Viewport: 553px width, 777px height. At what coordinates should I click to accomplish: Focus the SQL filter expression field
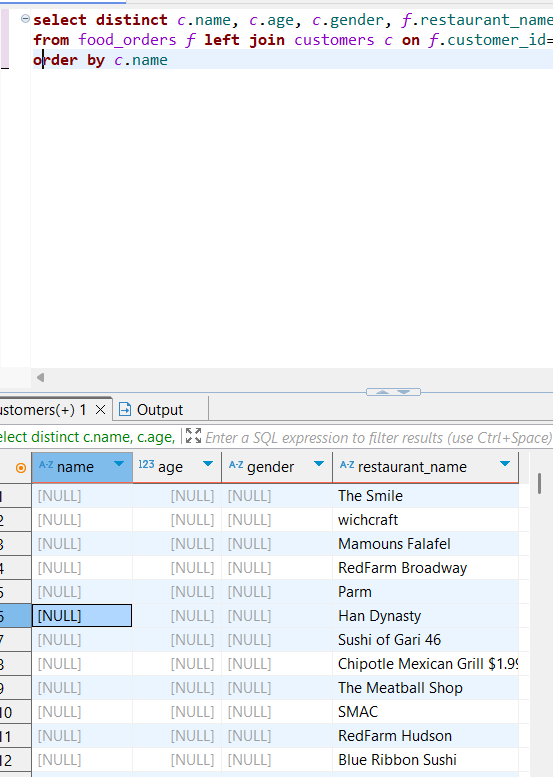point(378,438)
